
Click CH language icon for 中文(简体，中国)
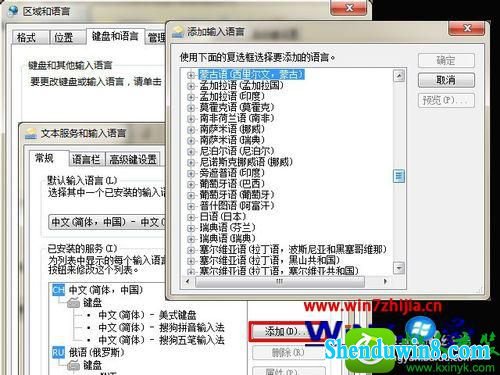click(x=58, y=290)
